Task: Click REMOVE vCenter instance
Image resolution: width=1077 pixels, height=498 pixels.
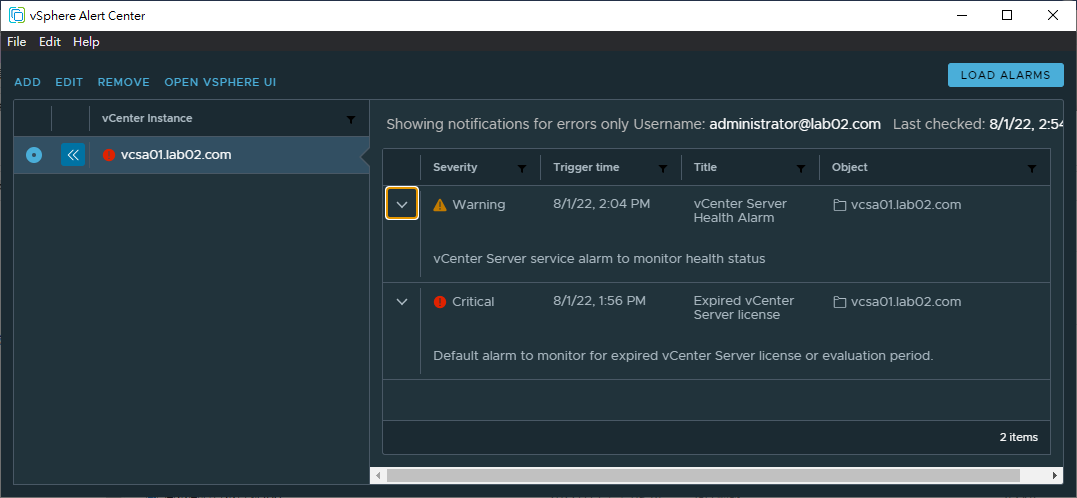Action: [124, 82]
